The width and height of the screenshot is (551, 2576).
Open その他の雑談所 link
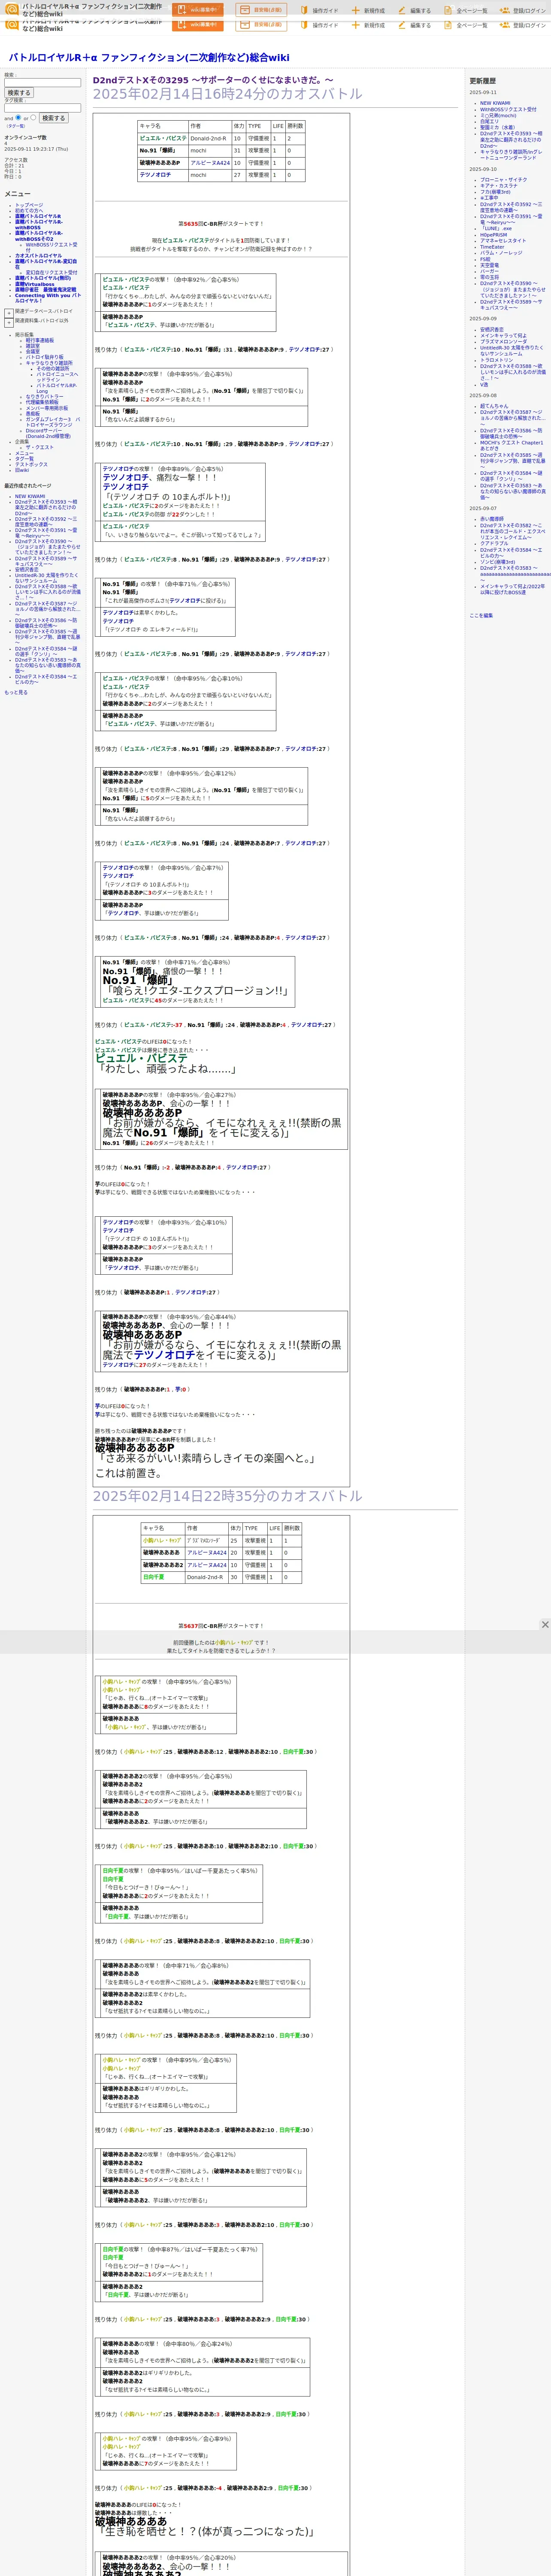coord(53,369)
